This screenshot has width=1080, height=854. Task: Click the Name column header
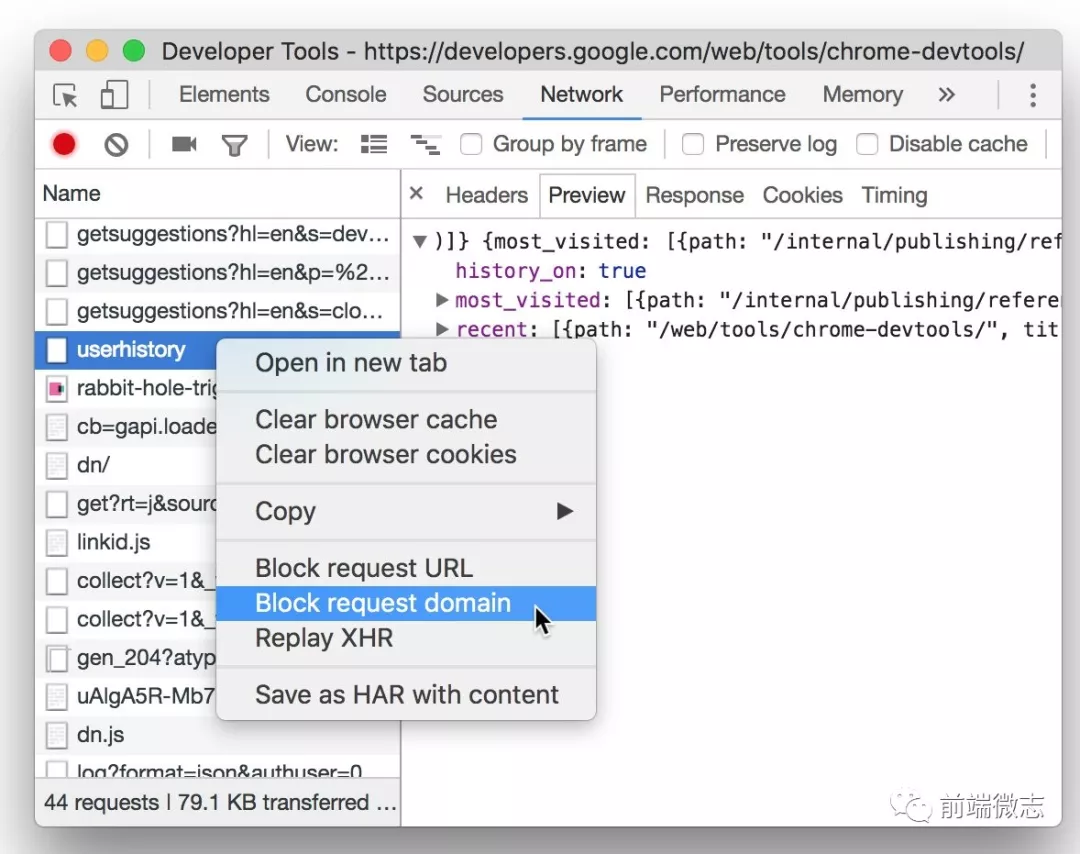pos(218,194)
